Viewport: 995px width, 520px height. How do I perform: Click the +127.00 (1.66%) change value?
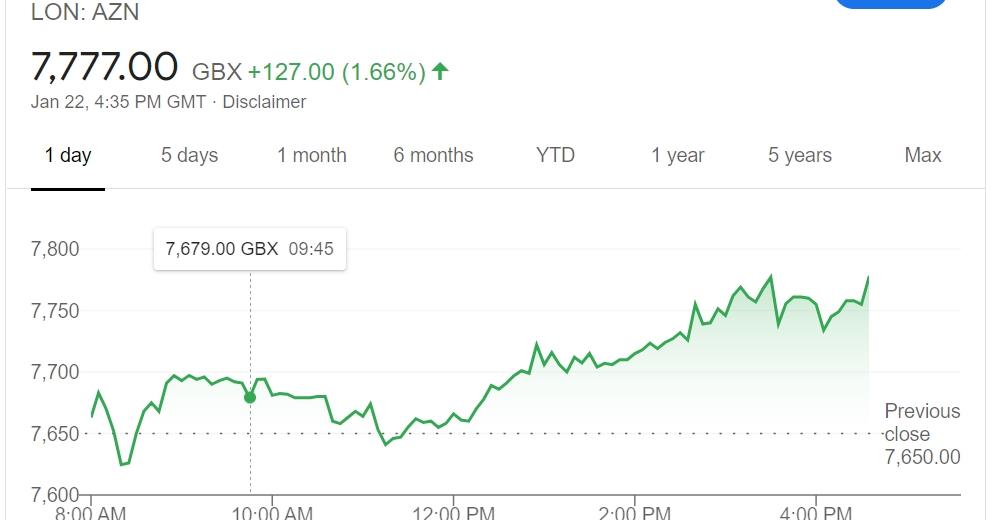coord(336,72)
